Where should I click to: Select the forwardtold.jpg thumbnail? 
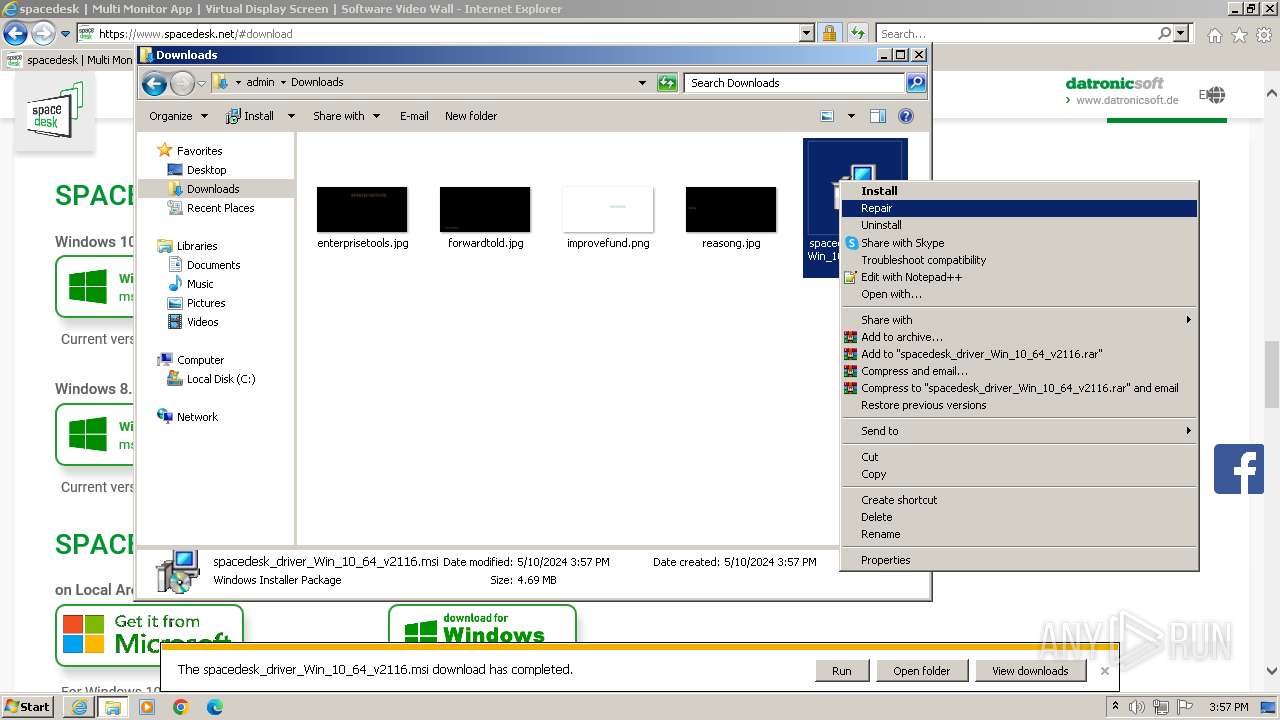(485, 210)
